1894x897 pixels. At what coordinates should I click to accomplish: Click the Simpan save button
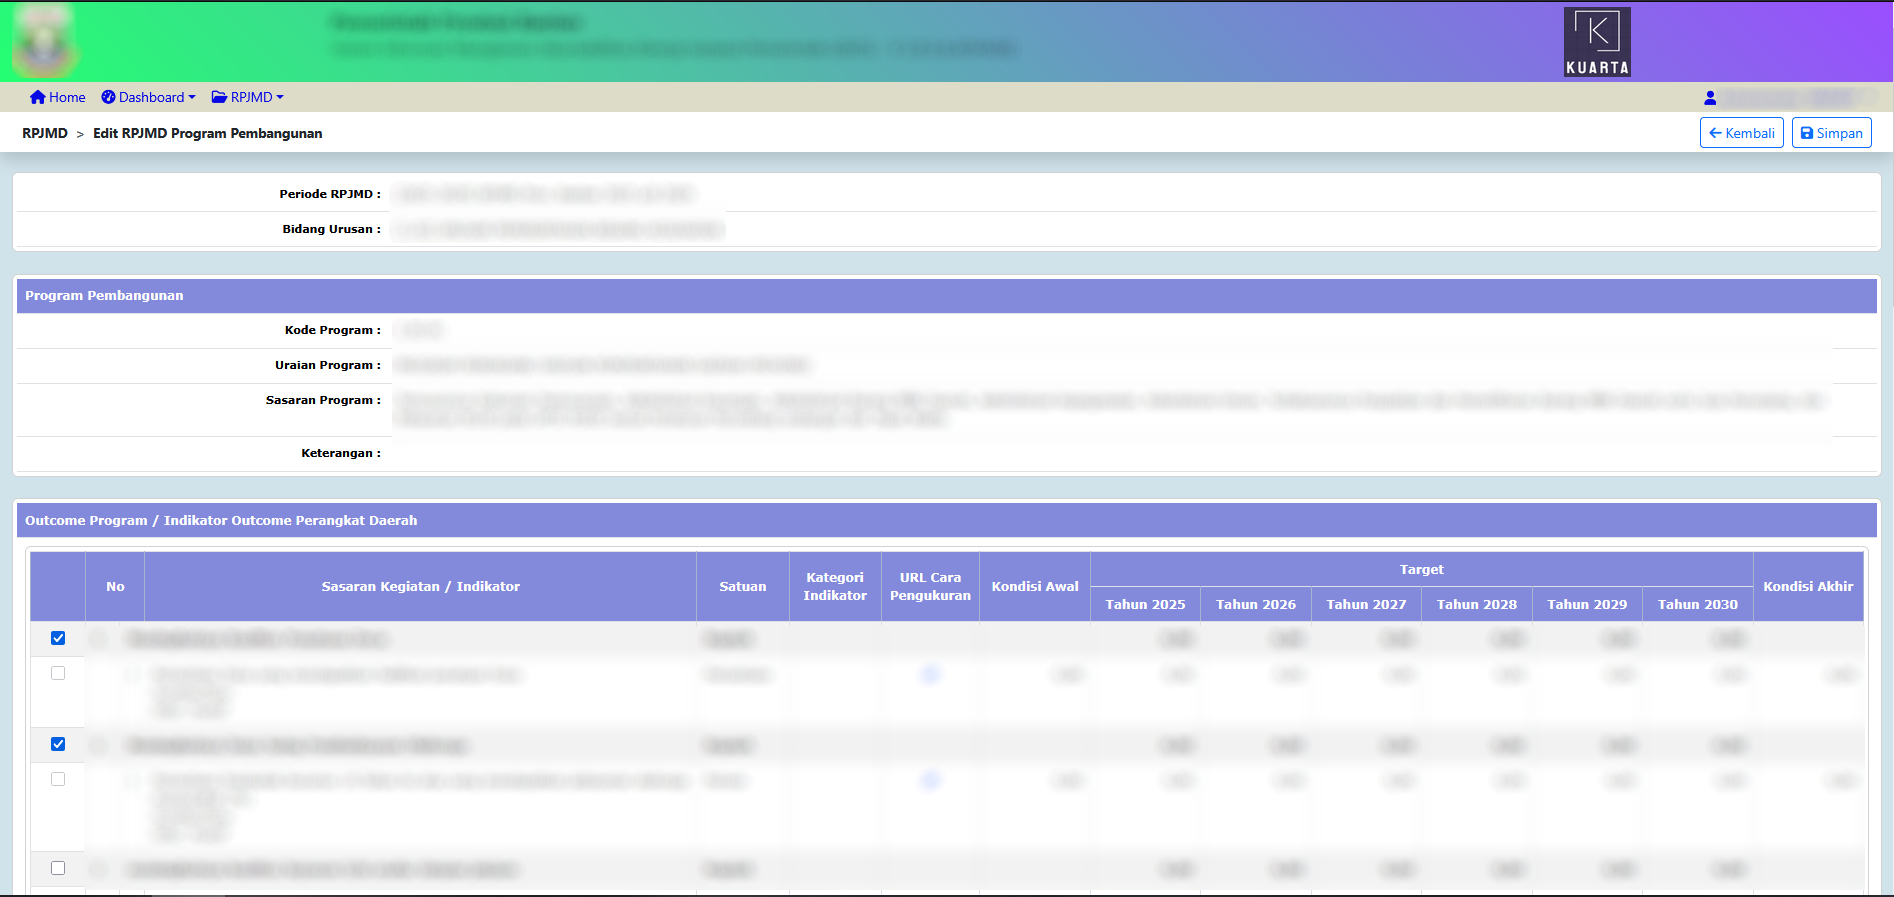pyautogui.click(x=1831, y=133)
